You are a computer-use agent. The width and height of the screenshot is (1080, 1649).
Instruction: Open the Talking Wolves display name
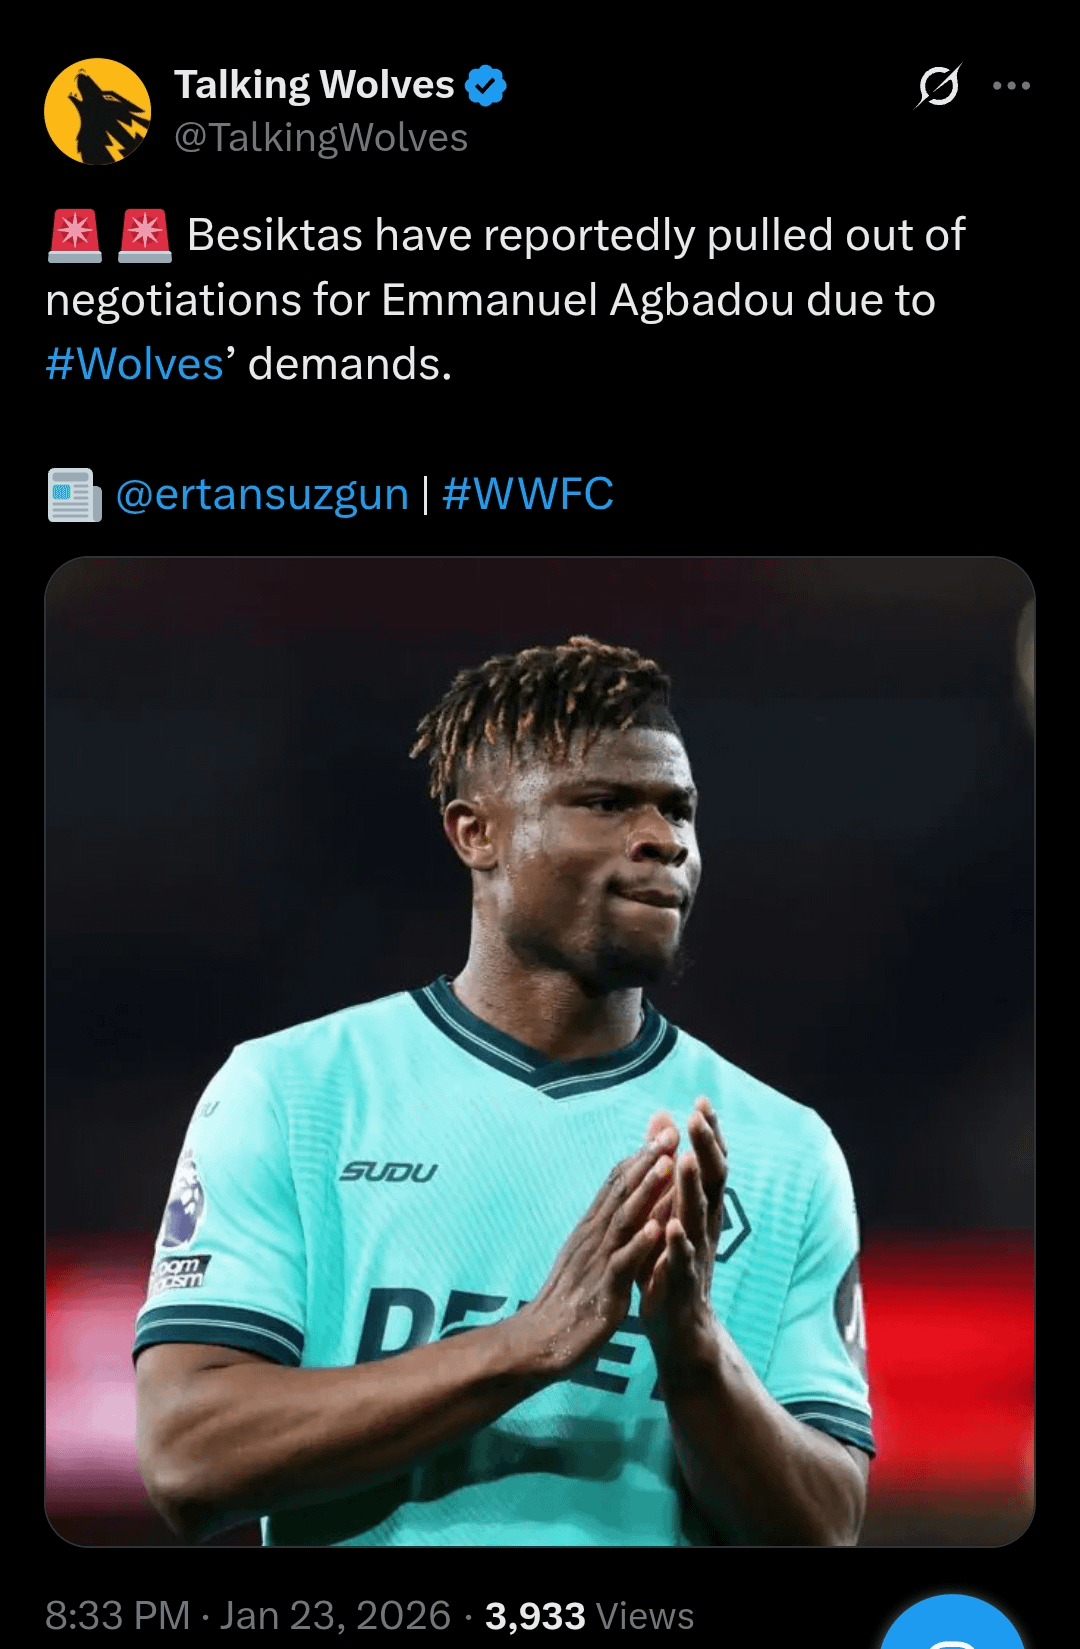point(315,86)
